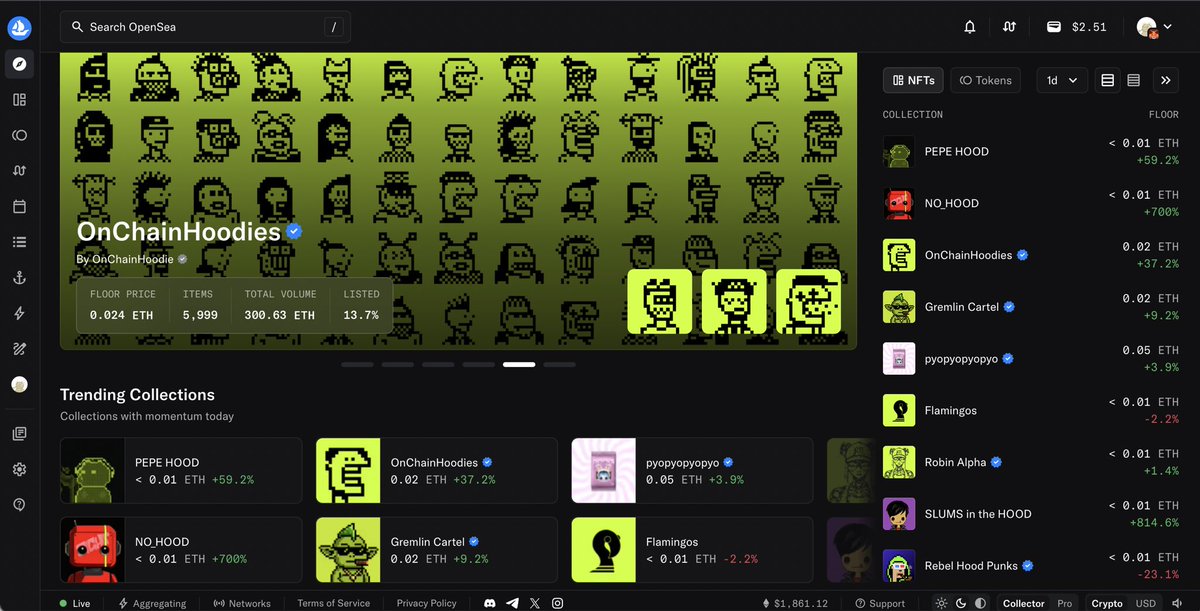Screen dimensions: 1200x611
Task: Open the Support link in the footer
Action: point(879,603)
